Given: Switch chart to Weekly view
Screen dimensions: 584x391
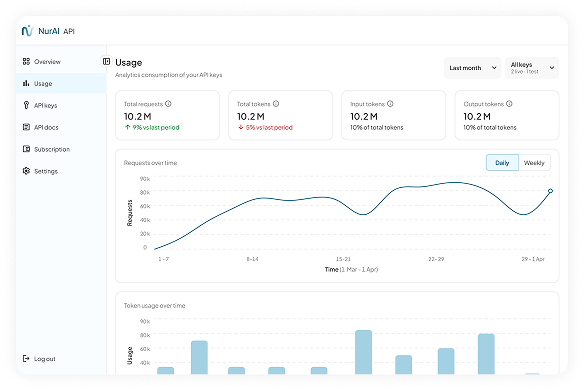Looking at the screenshot, I should pyautogui.click(x=534, y=163).
